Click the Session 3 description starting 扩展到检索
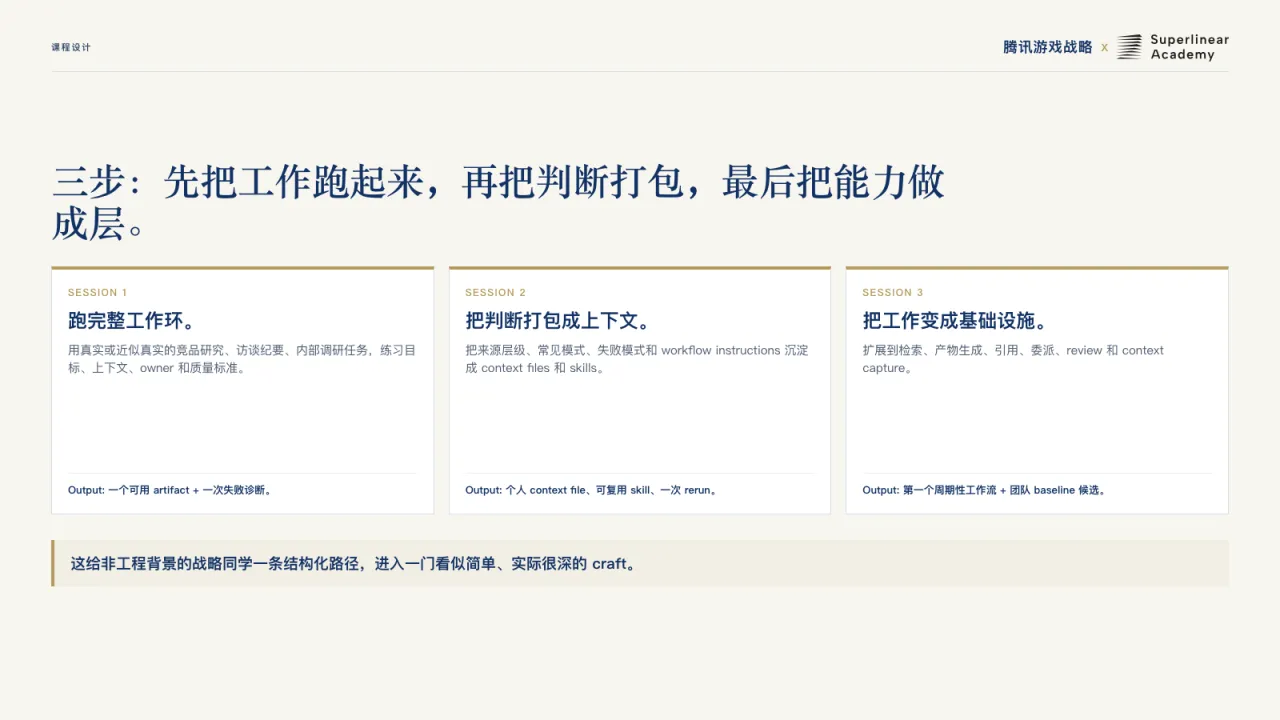The image size is (1280, 720). [x=1013, y=359]
